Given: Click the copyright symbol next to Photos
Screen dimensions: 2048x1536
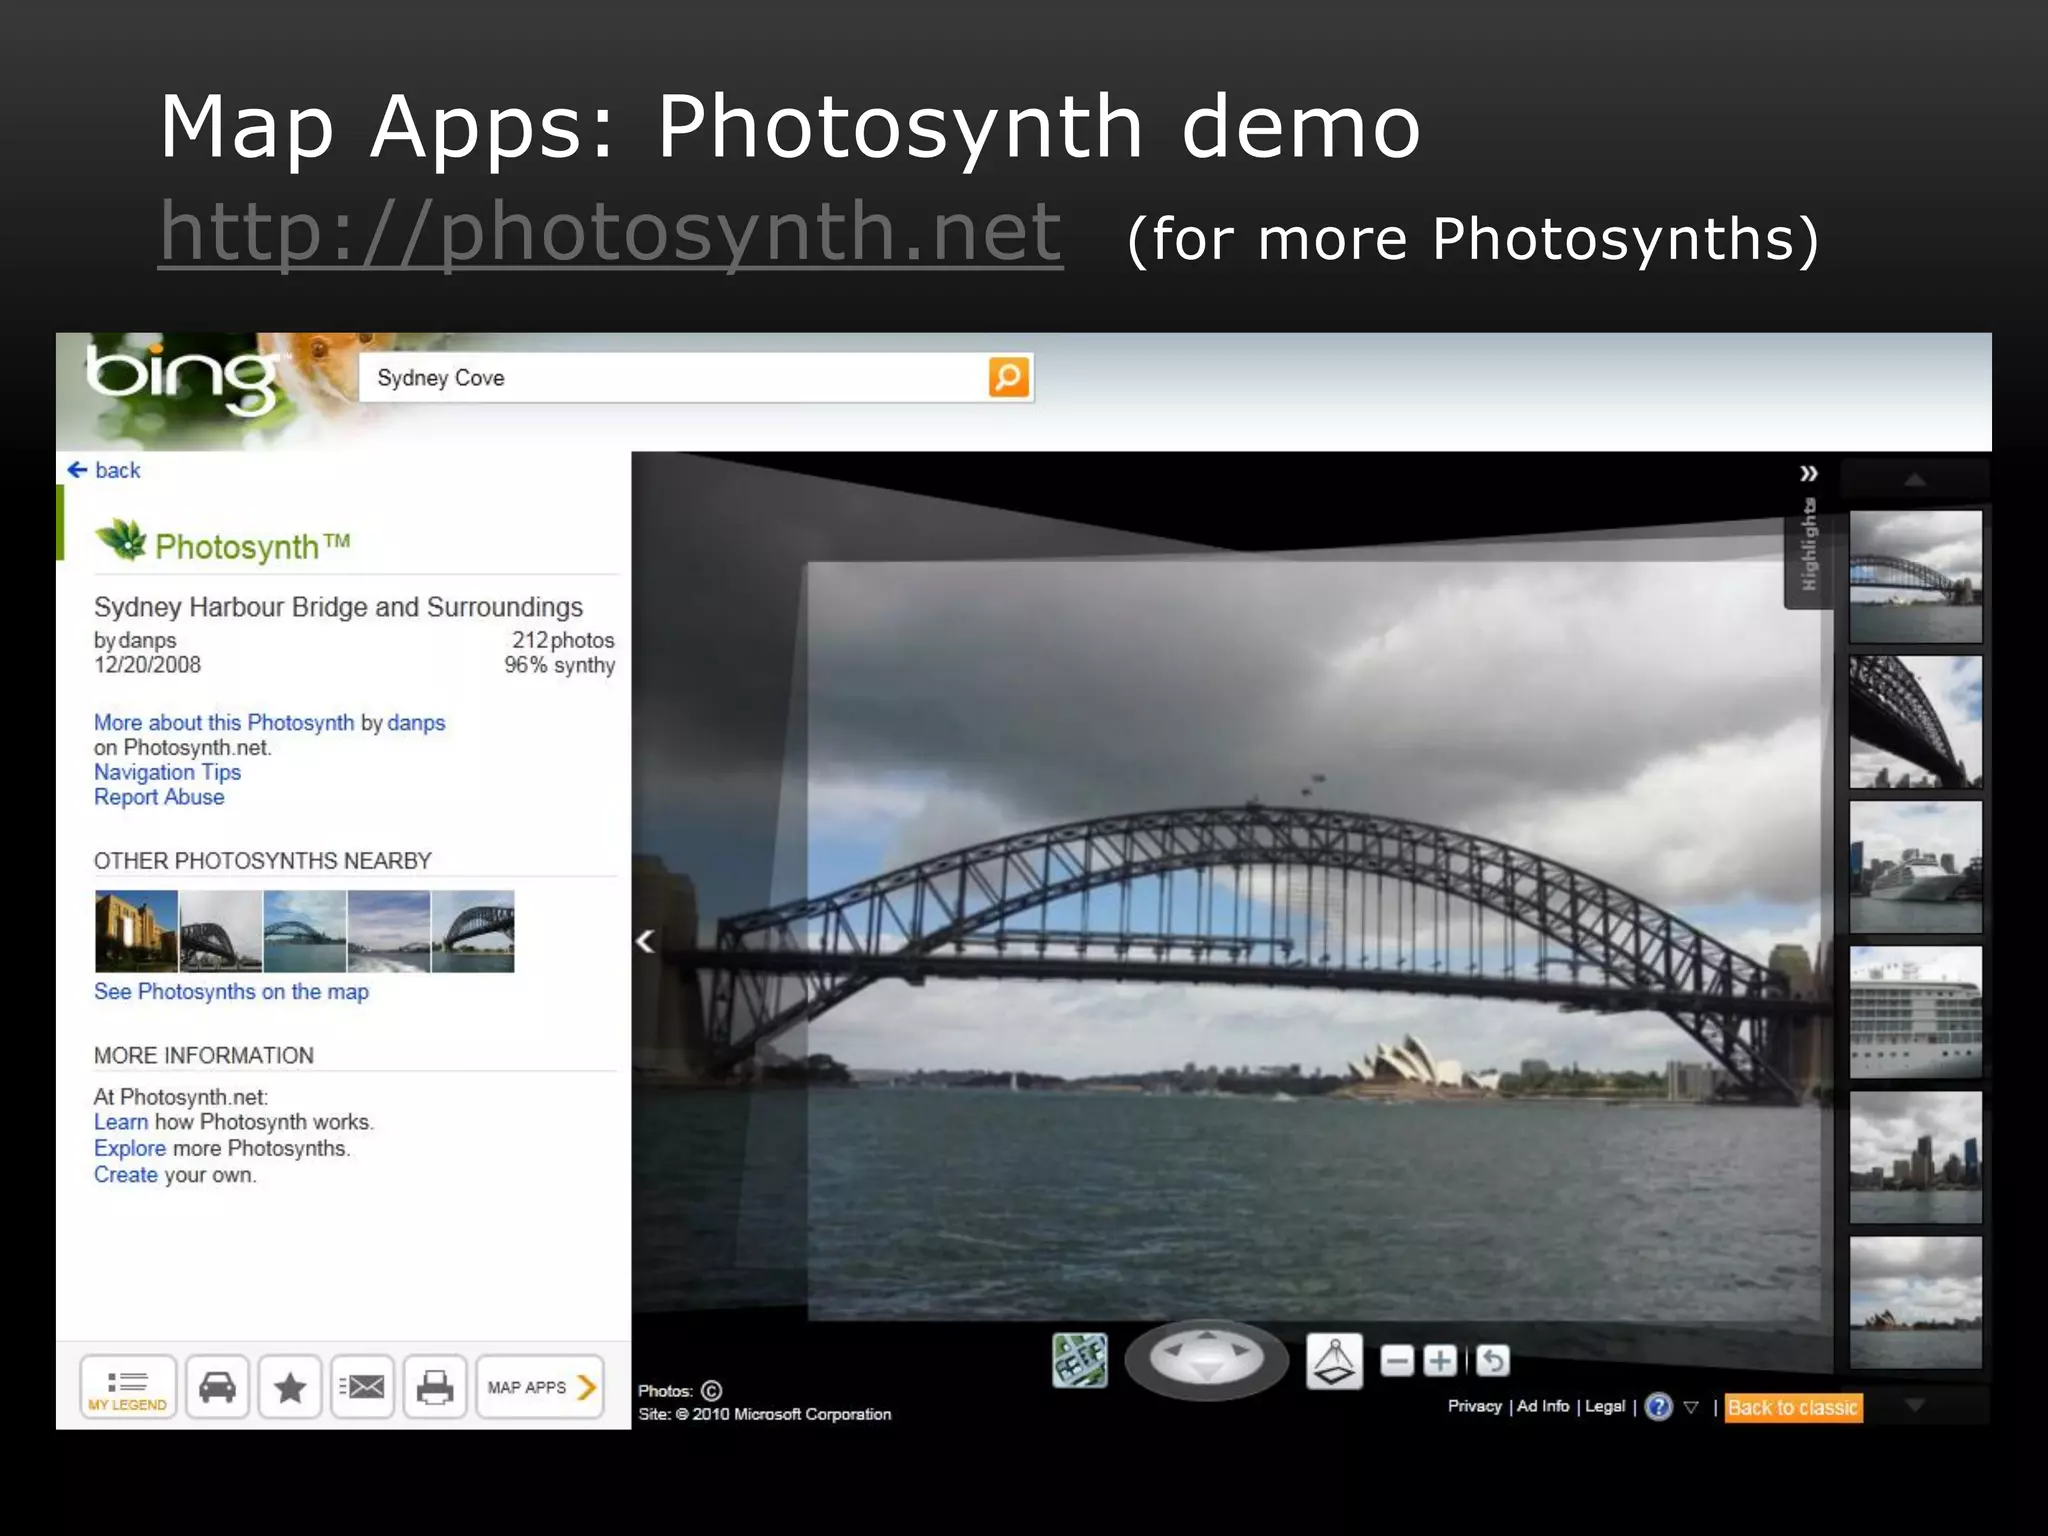Looking at the screenshot, I should [x=711, y=1391].
